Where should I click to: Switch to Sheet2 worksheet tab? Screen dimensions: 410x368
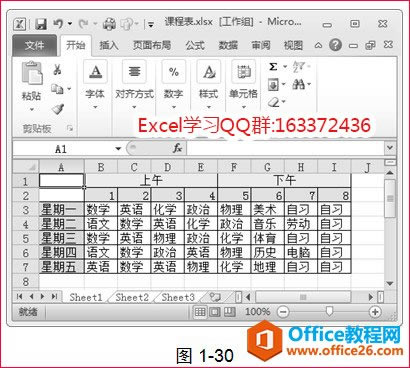click(x=132, y=297)
